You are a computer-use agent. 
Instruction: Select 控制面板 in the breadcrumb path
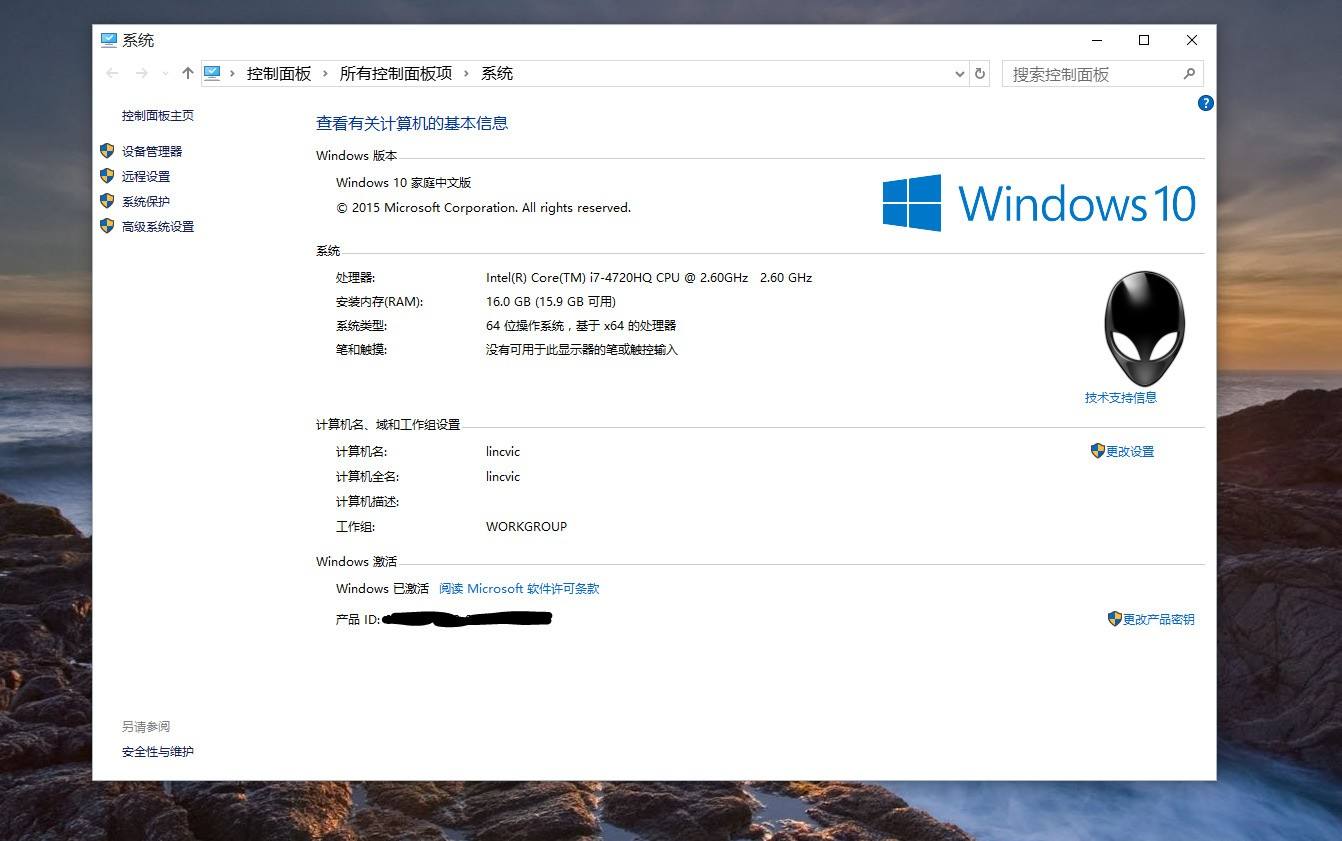[279, 73]
